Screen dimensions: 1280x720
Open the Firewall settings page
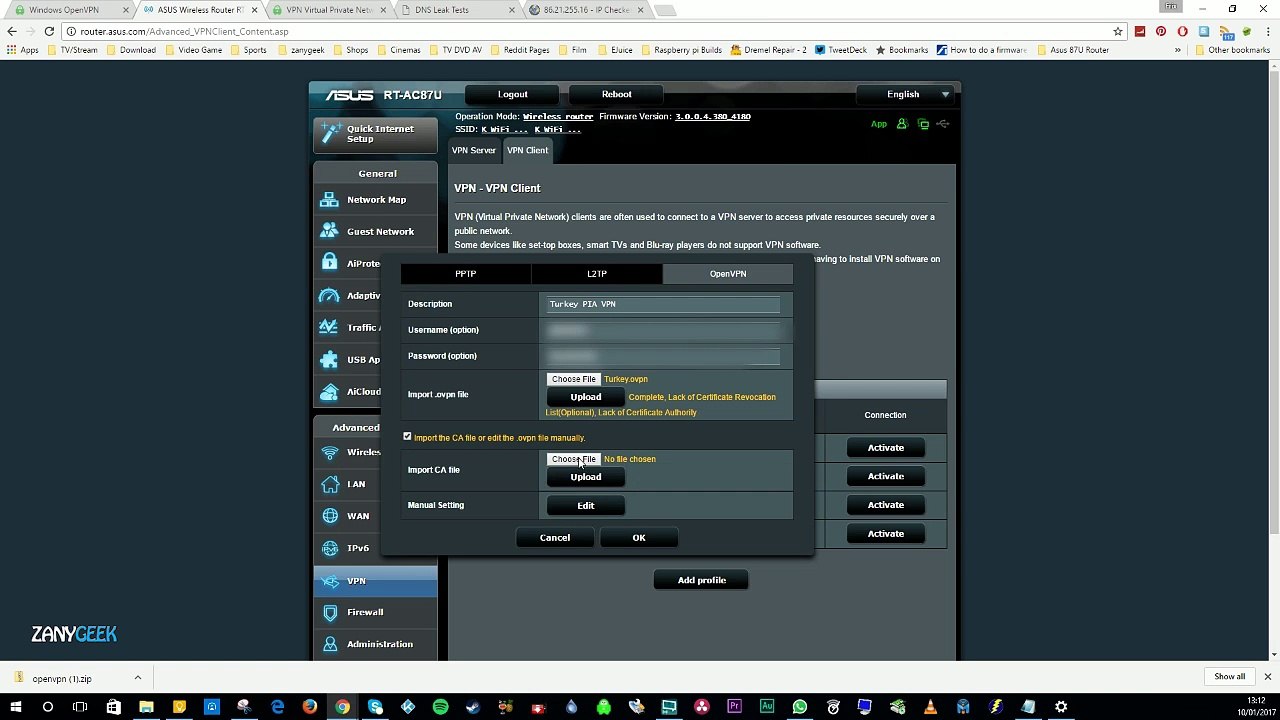375,612
